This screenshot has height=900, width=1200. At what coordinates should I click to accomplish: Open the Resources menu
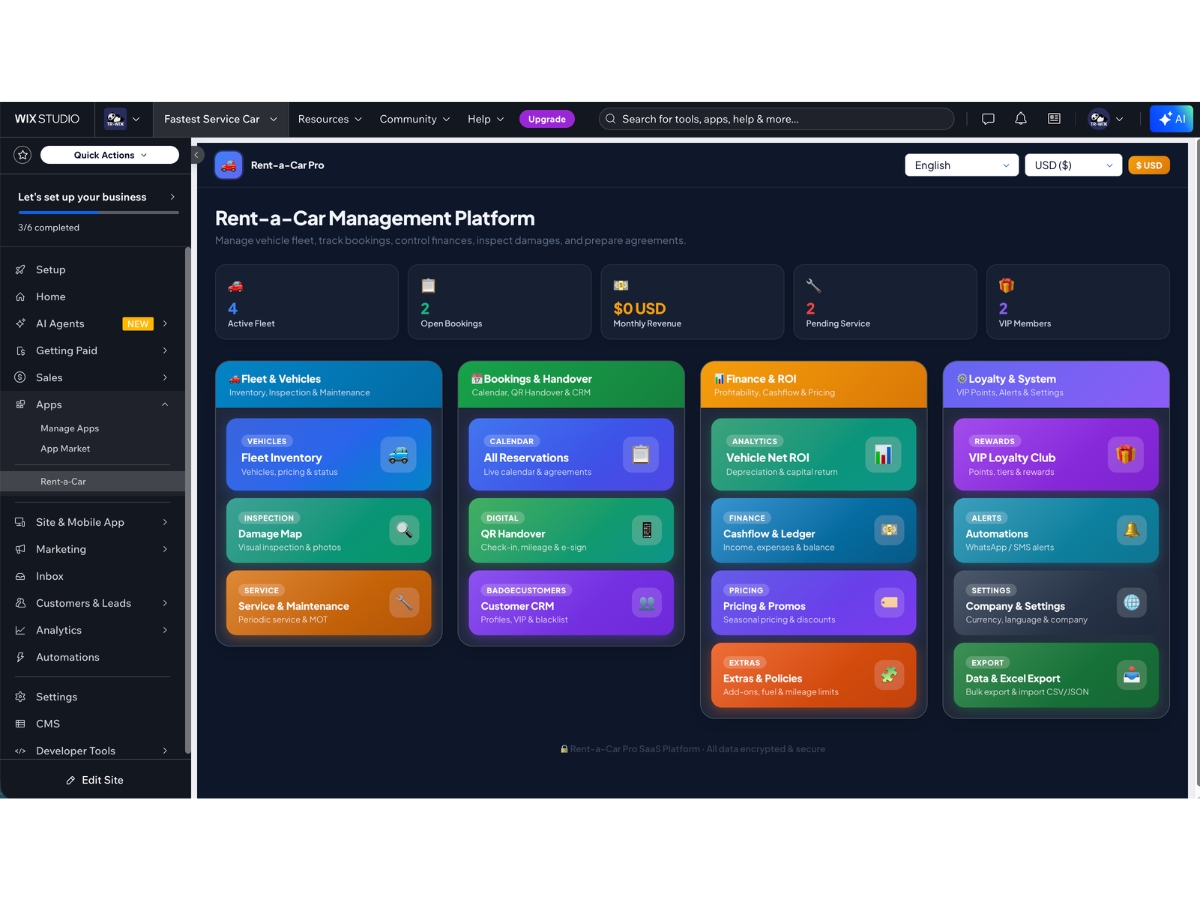pyautogui.click(x=330, y=119)
